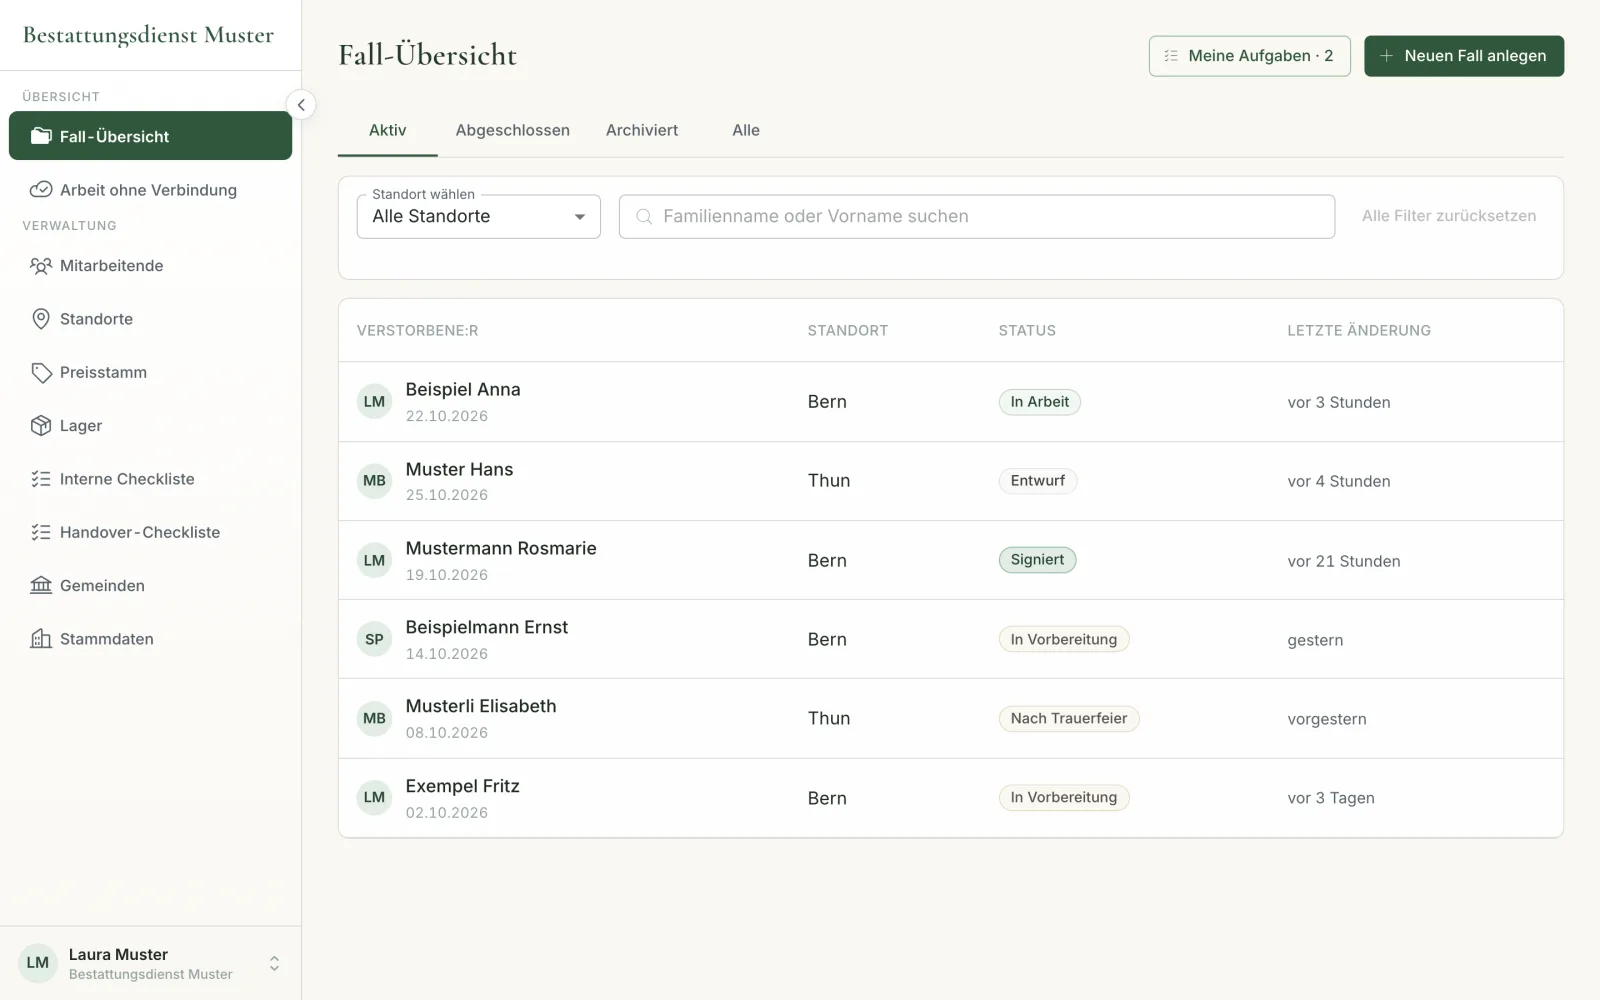Click the cloud icon beside Arbeit ohne Verbindung
The width and height of the screenshot is (1600, 1000).
click(41, 190)
